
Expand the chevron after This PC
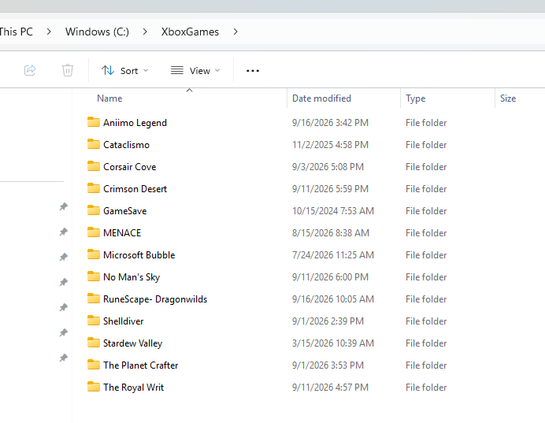[x=49, y=32]
